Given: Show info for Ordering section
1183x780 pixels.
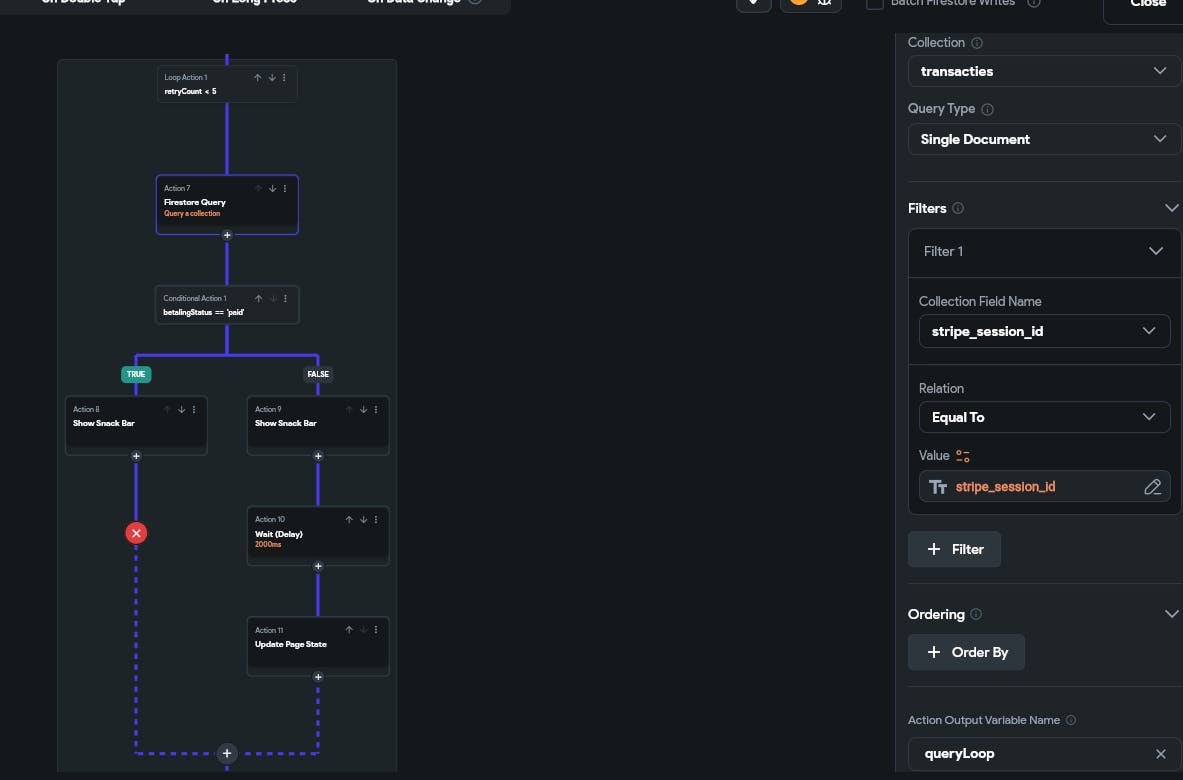Looking at the screenshot, I should pos(976,614).
